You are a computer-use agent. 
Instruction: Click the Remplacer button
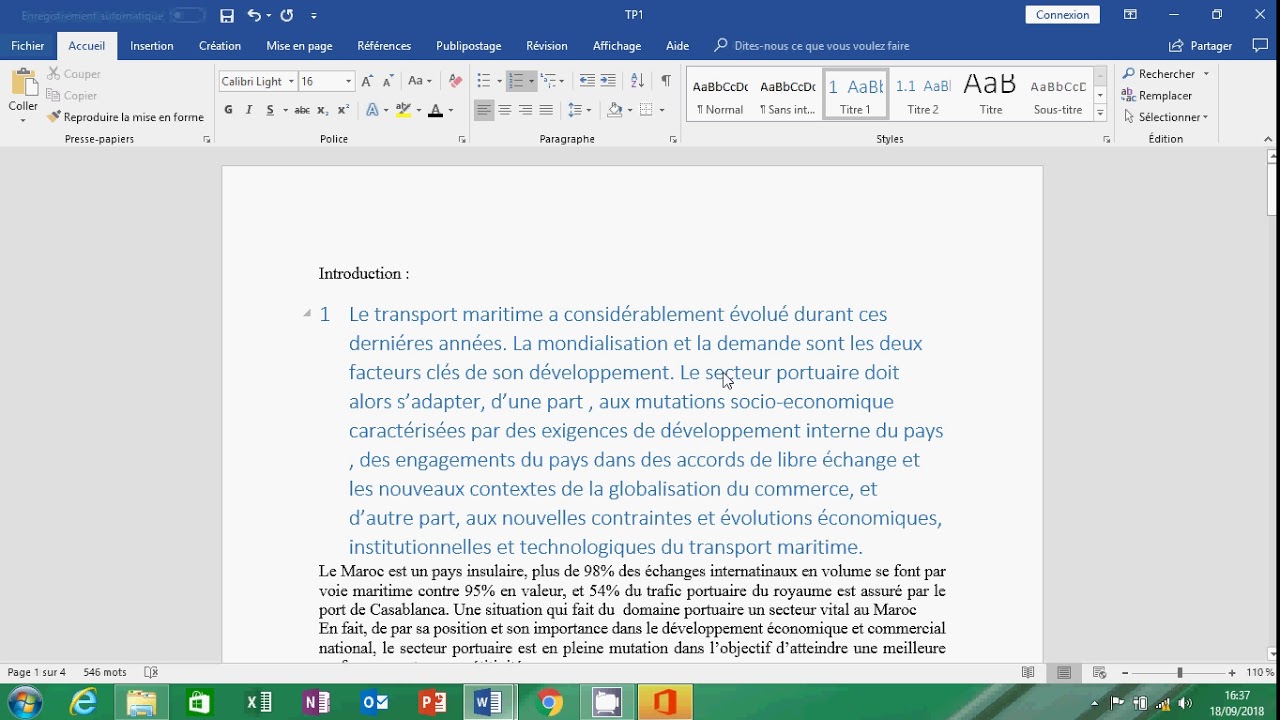[x=1158, y=96]
